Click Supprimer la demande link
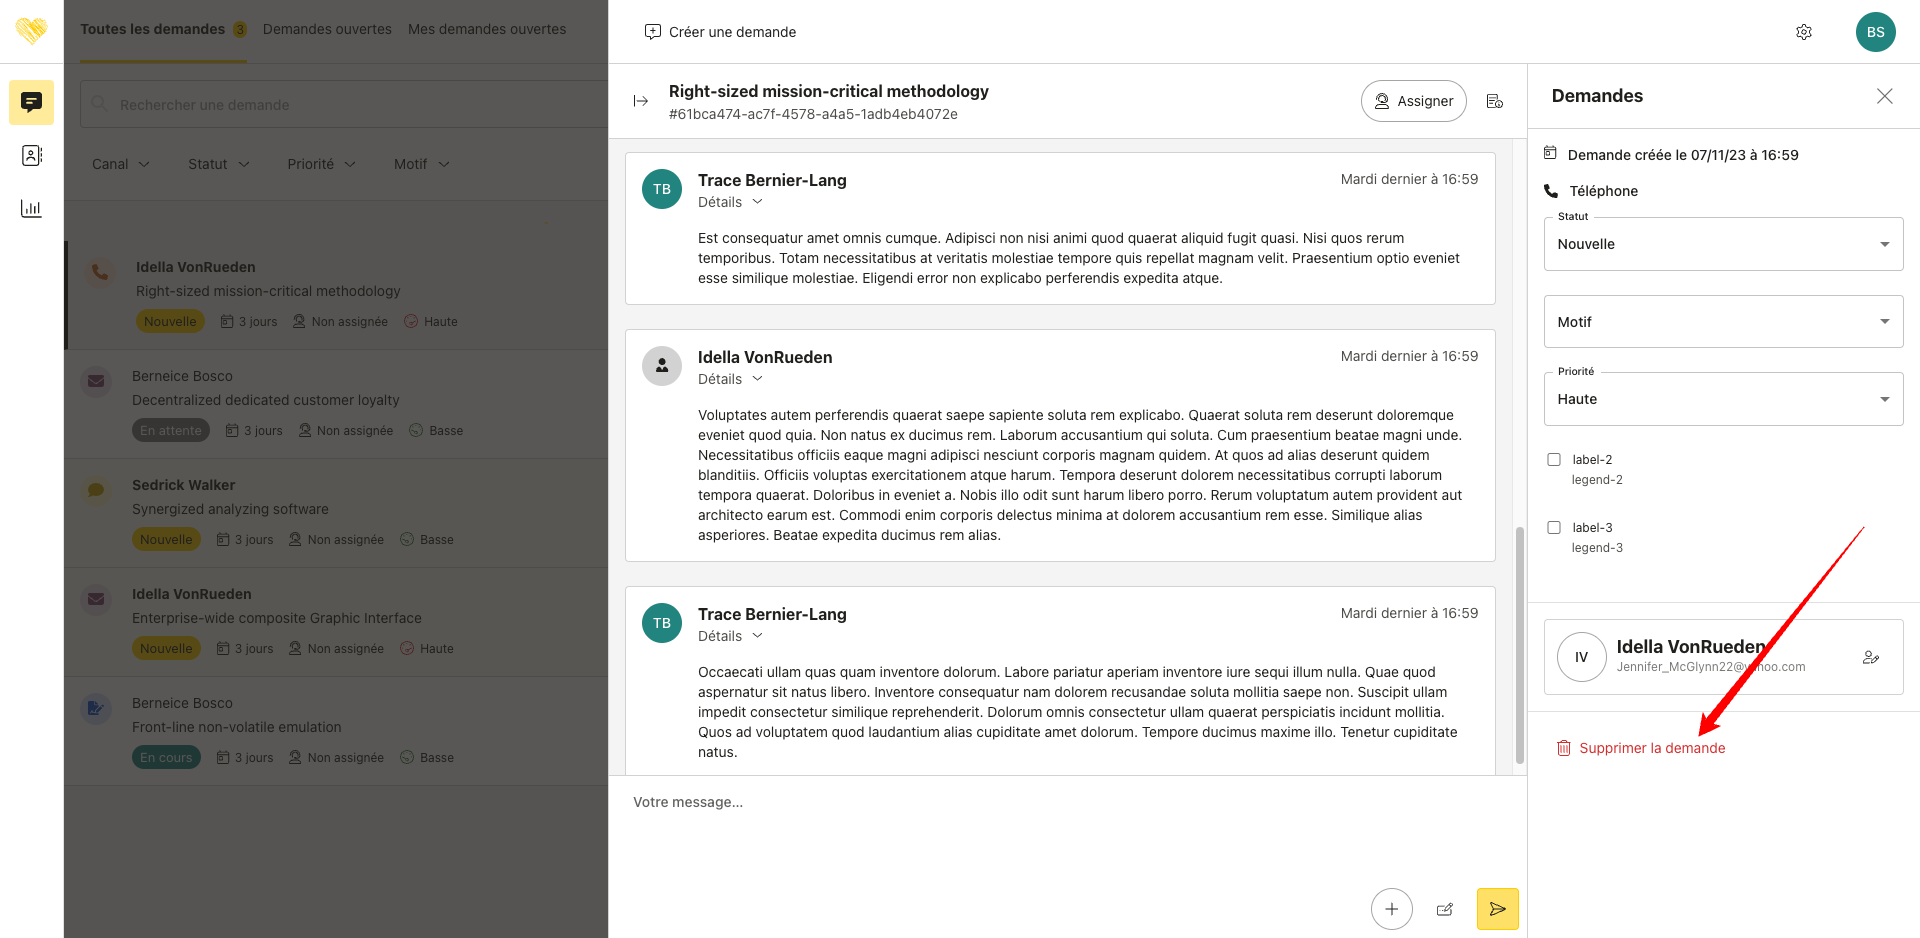This screenshot has height=938, width=1920. click(1651, 748)
